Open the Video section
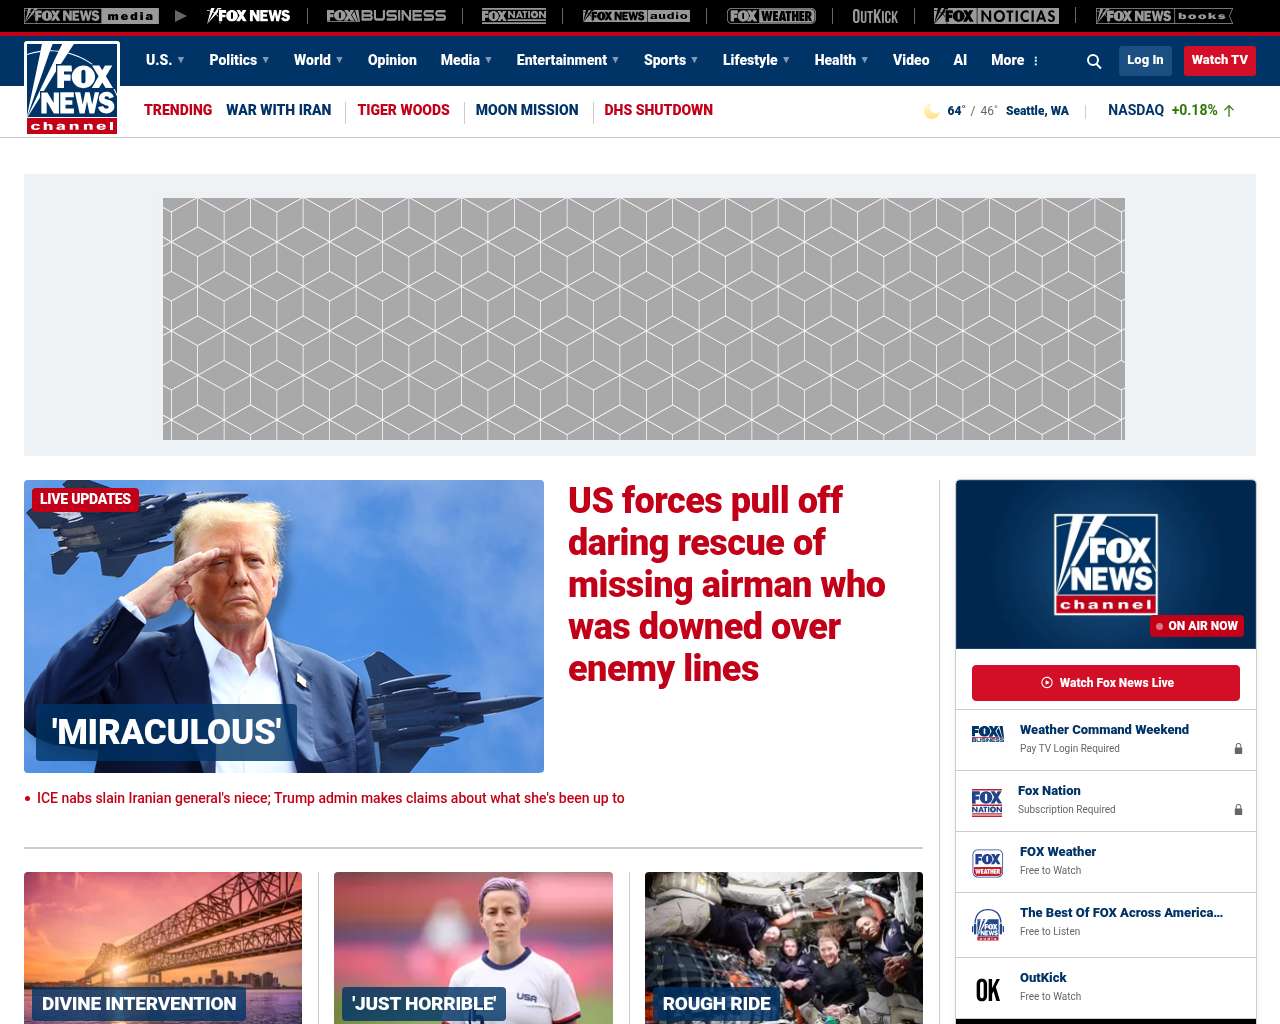1280x1024 pixels. pos(911,60)
